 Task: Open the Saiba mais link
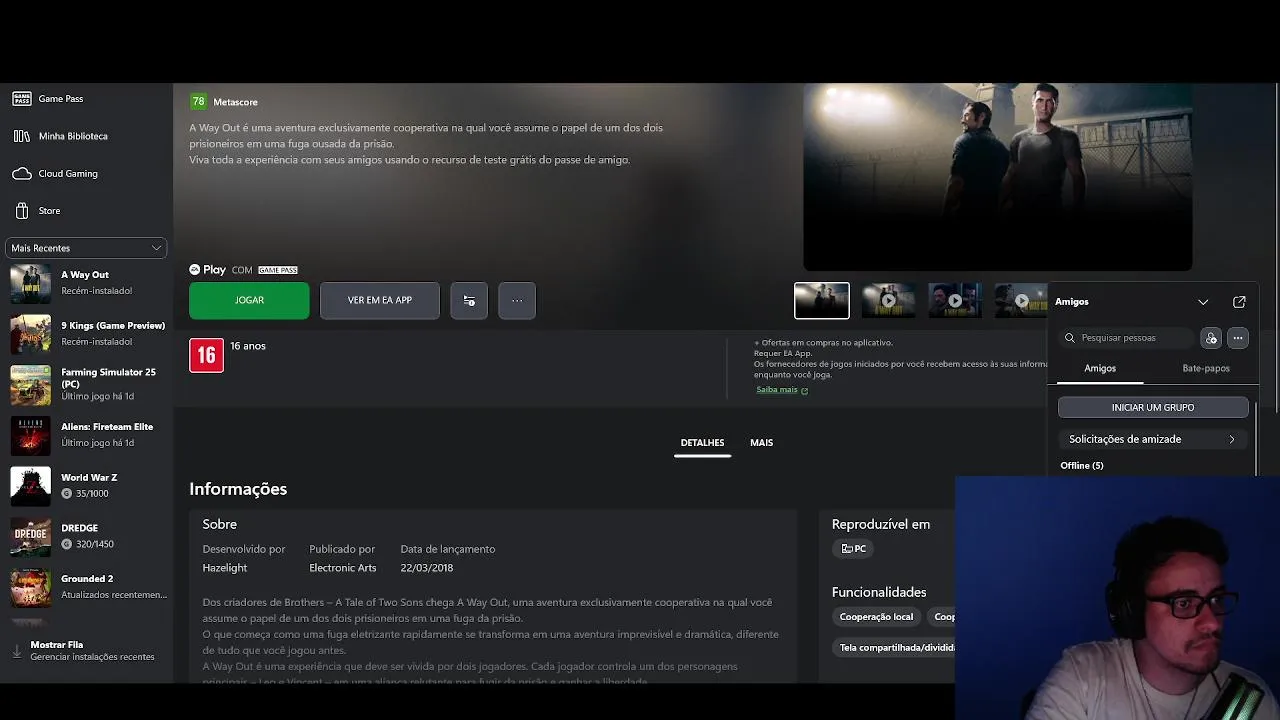point(777,390)
